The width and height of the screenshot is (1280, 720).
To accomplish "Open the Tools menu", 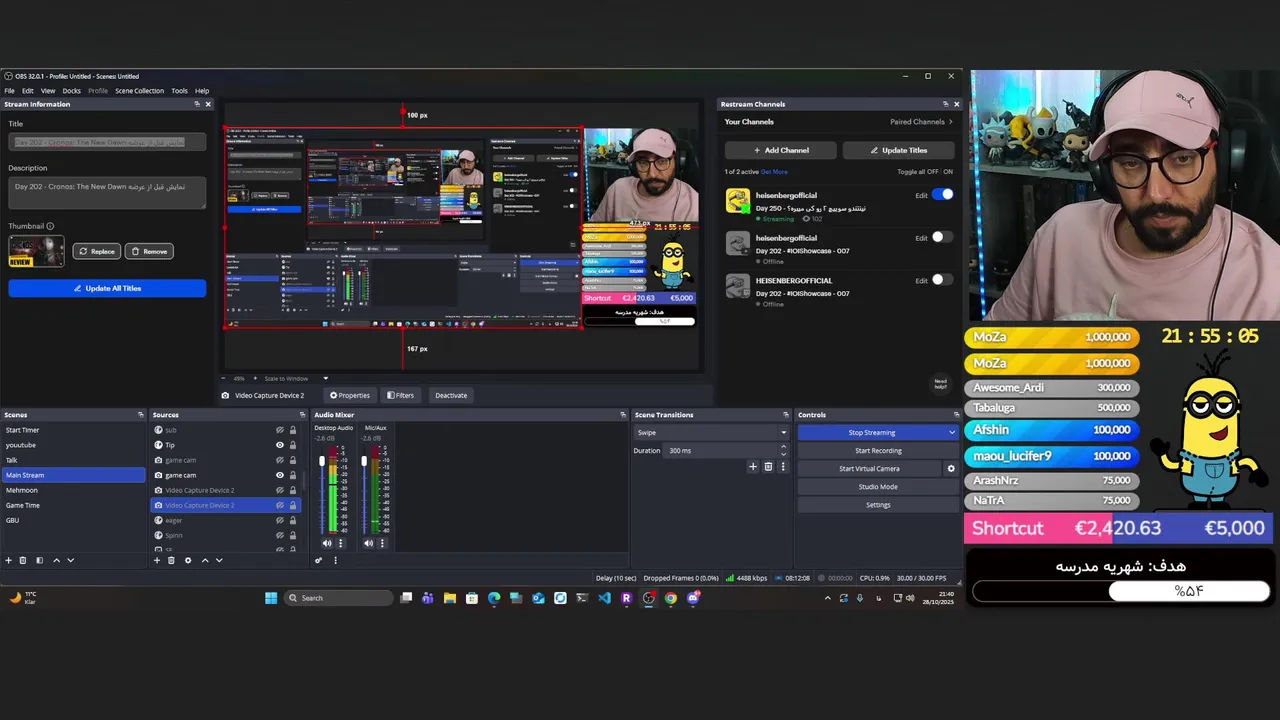I will click(x=179, y=91).
